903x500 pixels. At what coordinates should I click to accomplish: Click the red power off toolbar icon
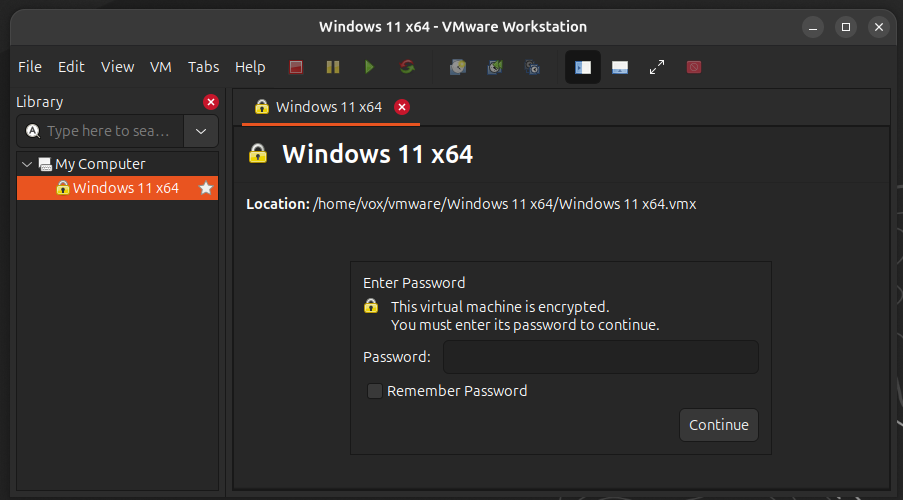[x=296, y=67]
